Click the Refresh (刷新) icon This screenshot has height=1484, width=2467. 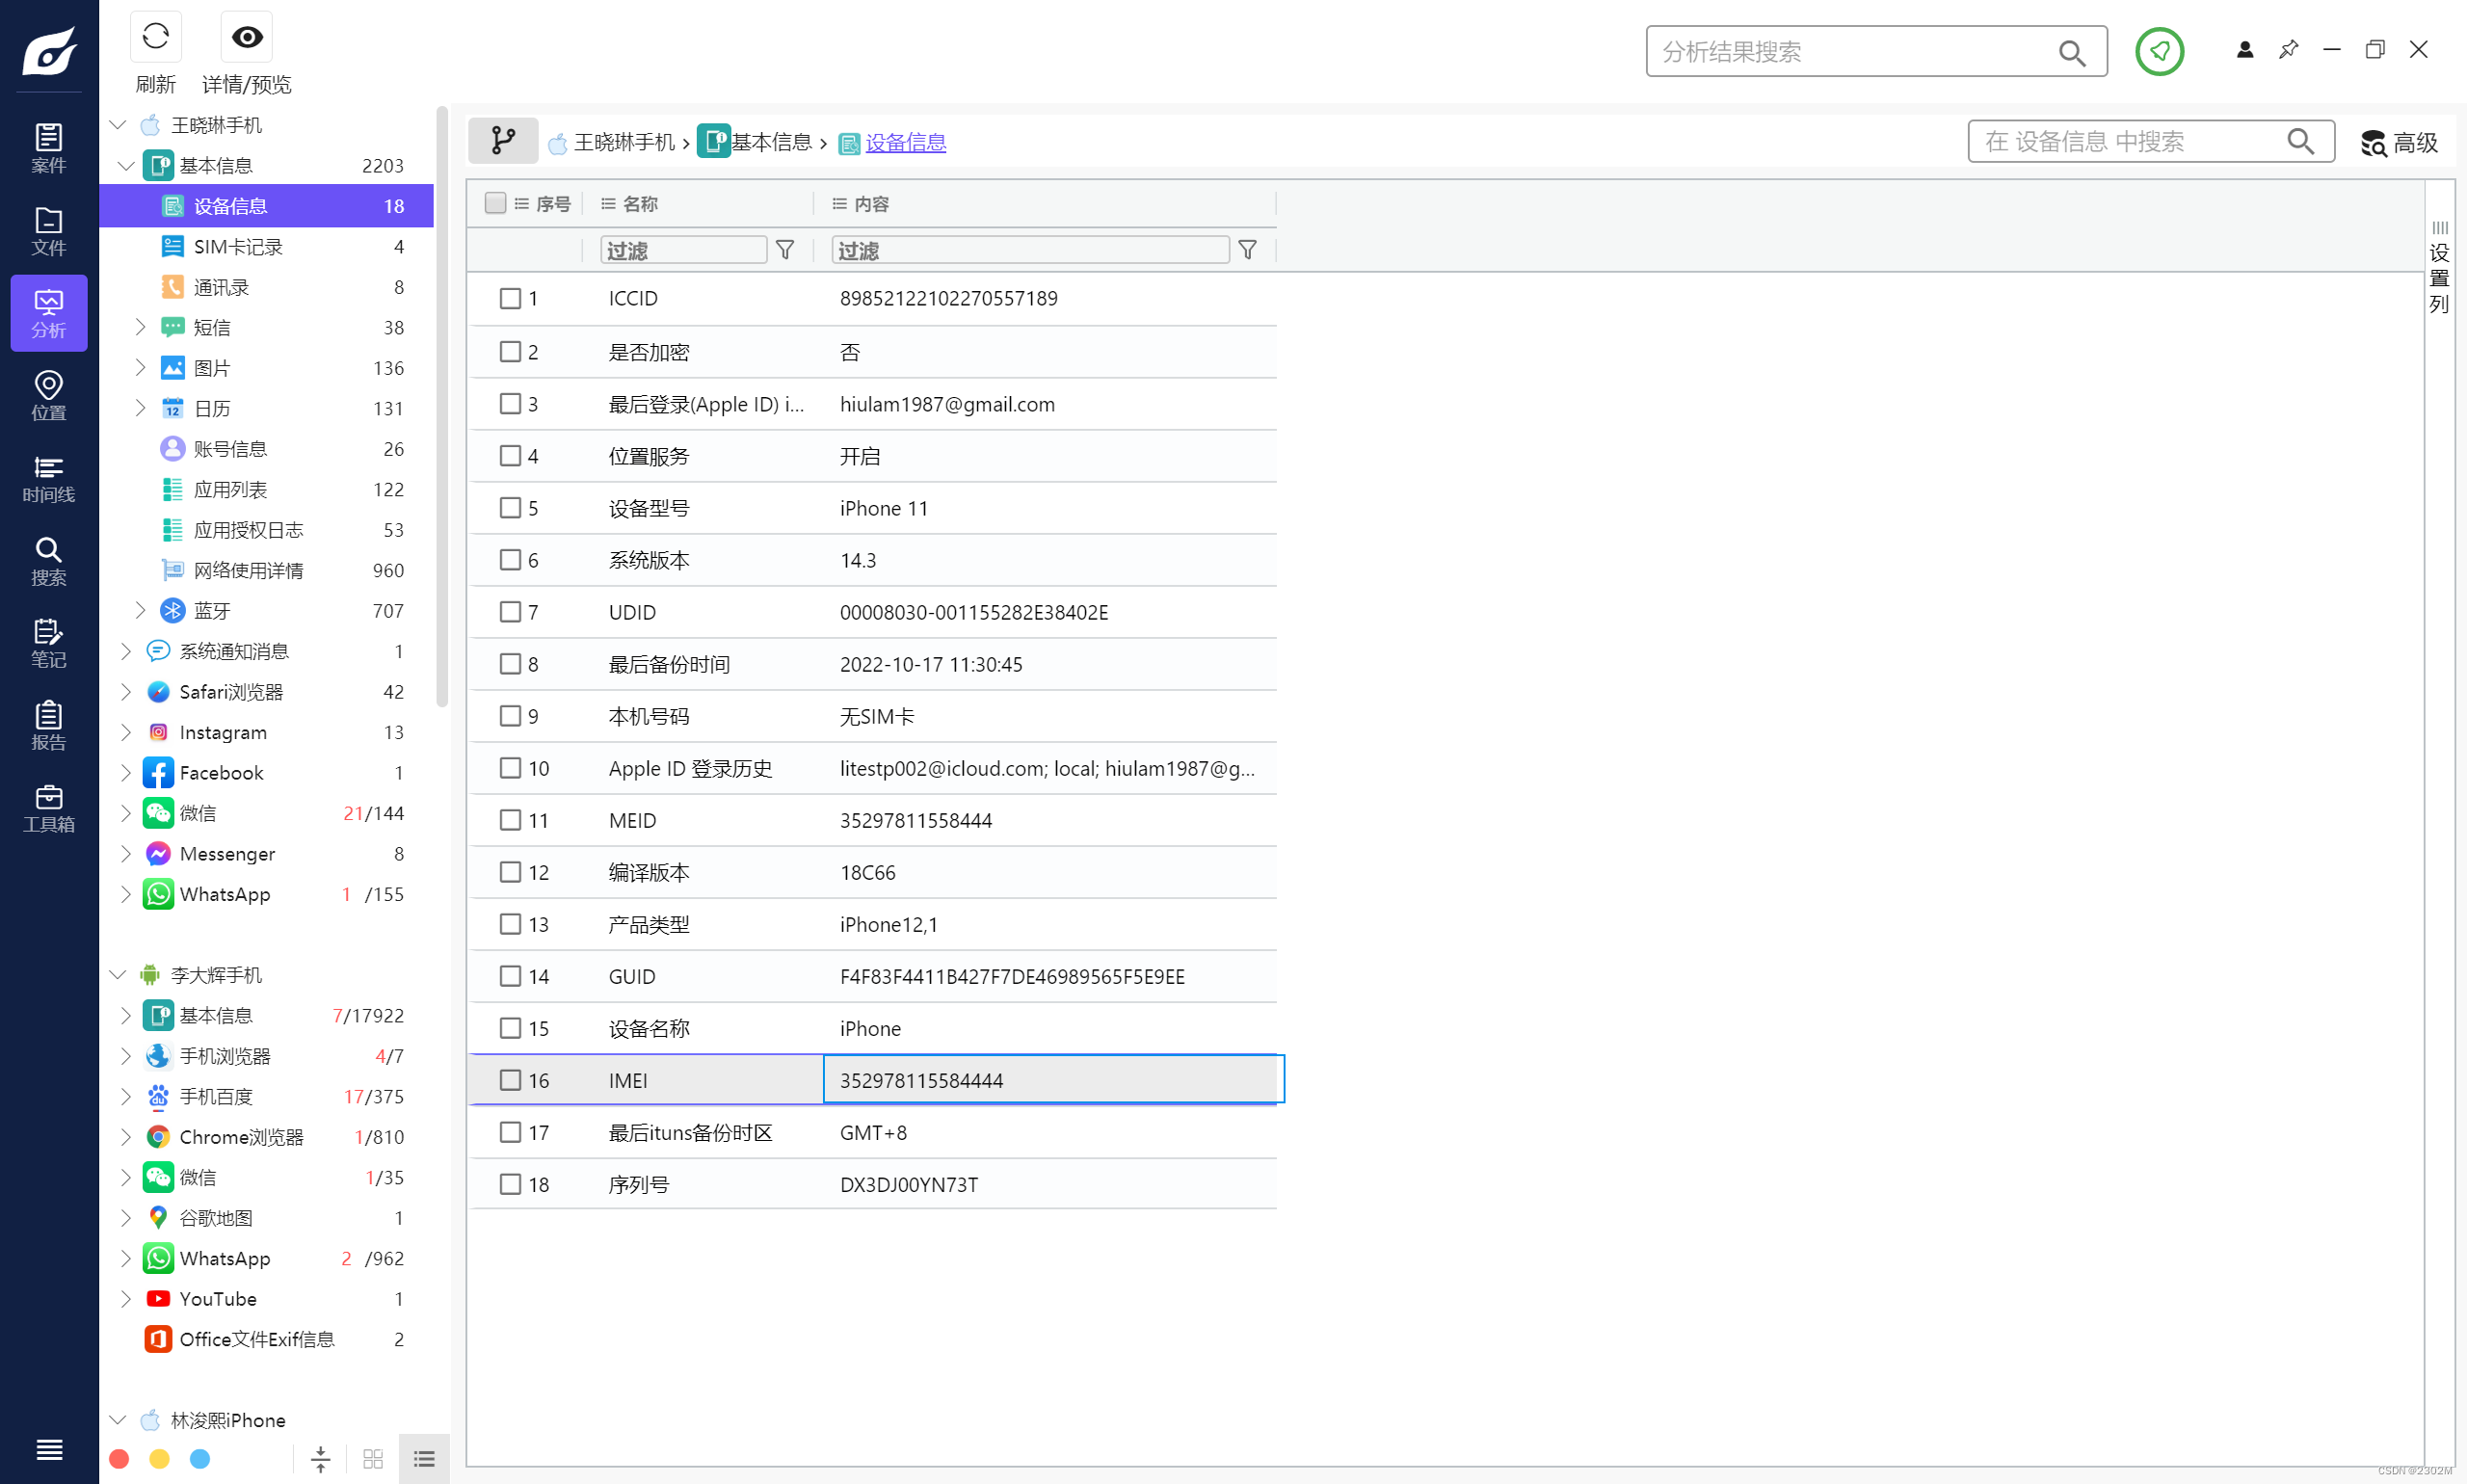pos(155,38)
